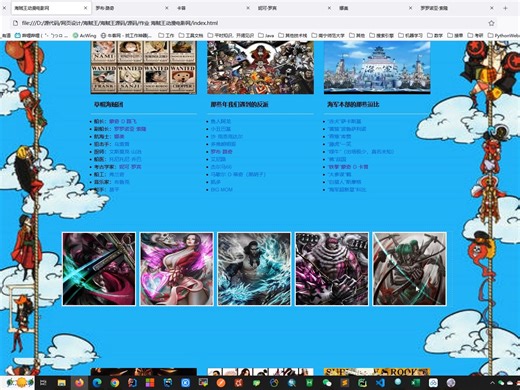The image size is (520, 390).
Task: Click the navigator 娜美 link
Action: tap(119, 136)
